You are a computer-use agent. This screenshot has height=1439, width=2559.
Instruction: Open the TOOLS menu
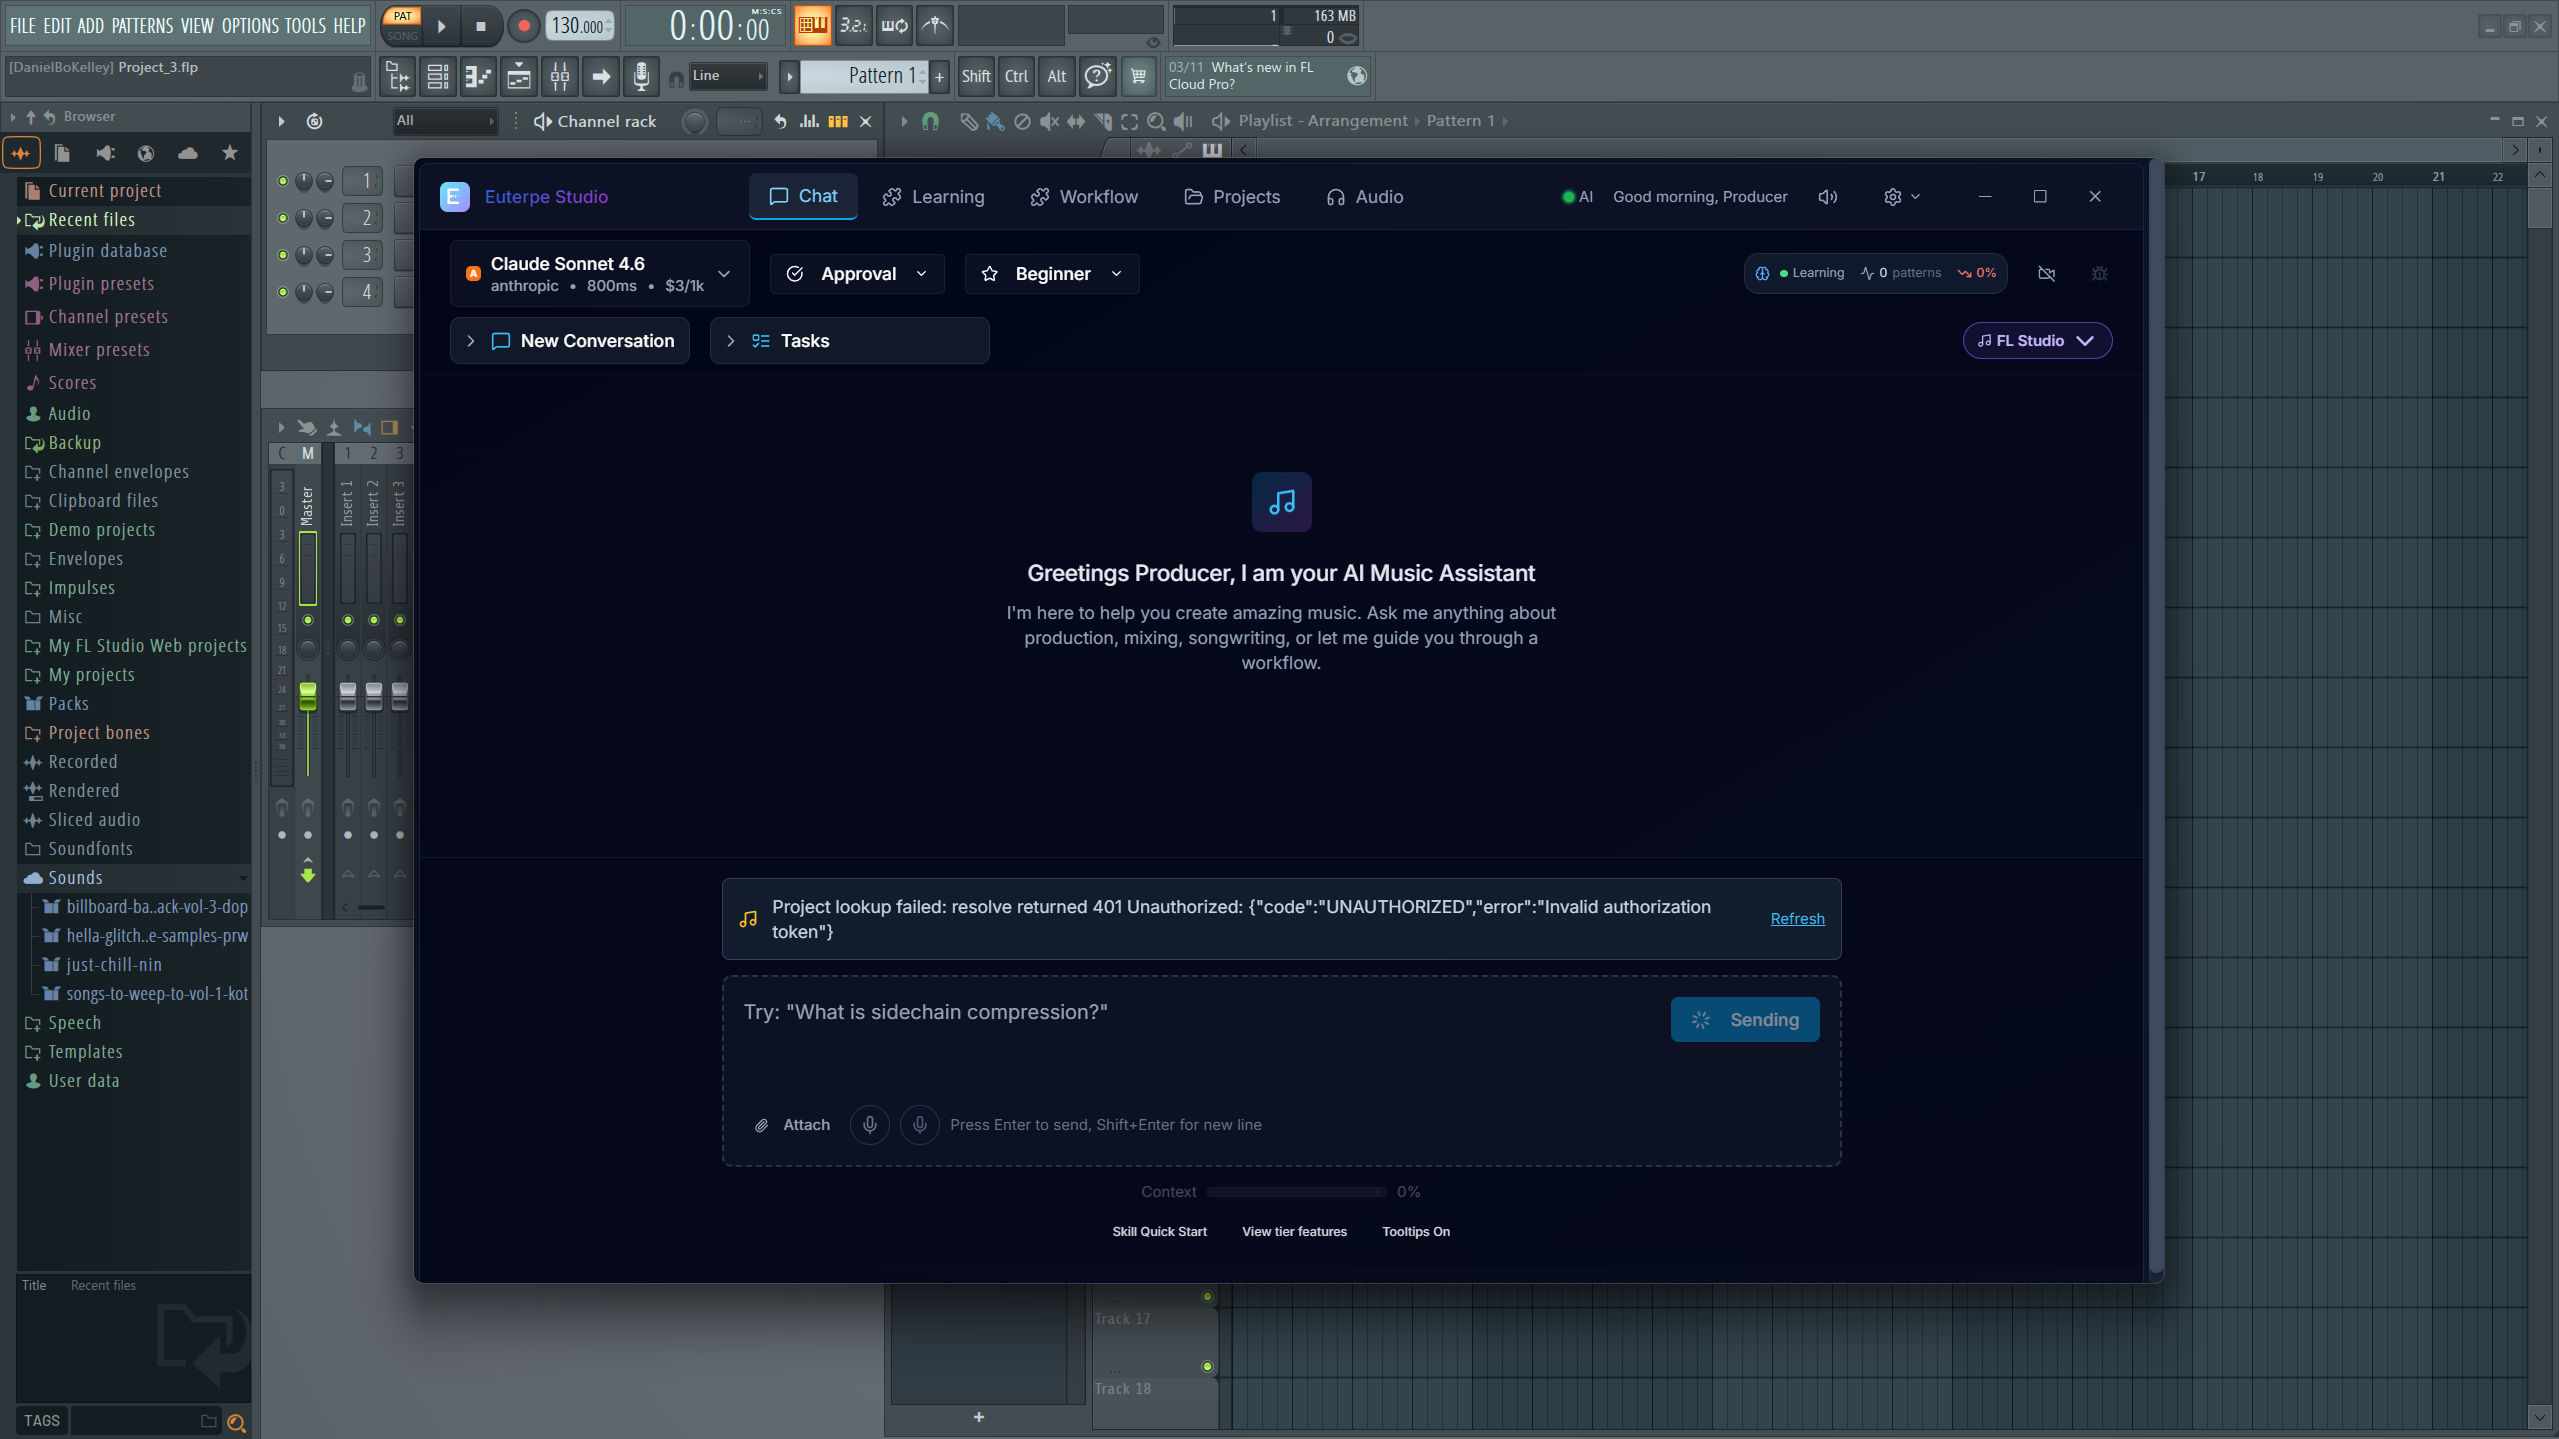[305, 26]
